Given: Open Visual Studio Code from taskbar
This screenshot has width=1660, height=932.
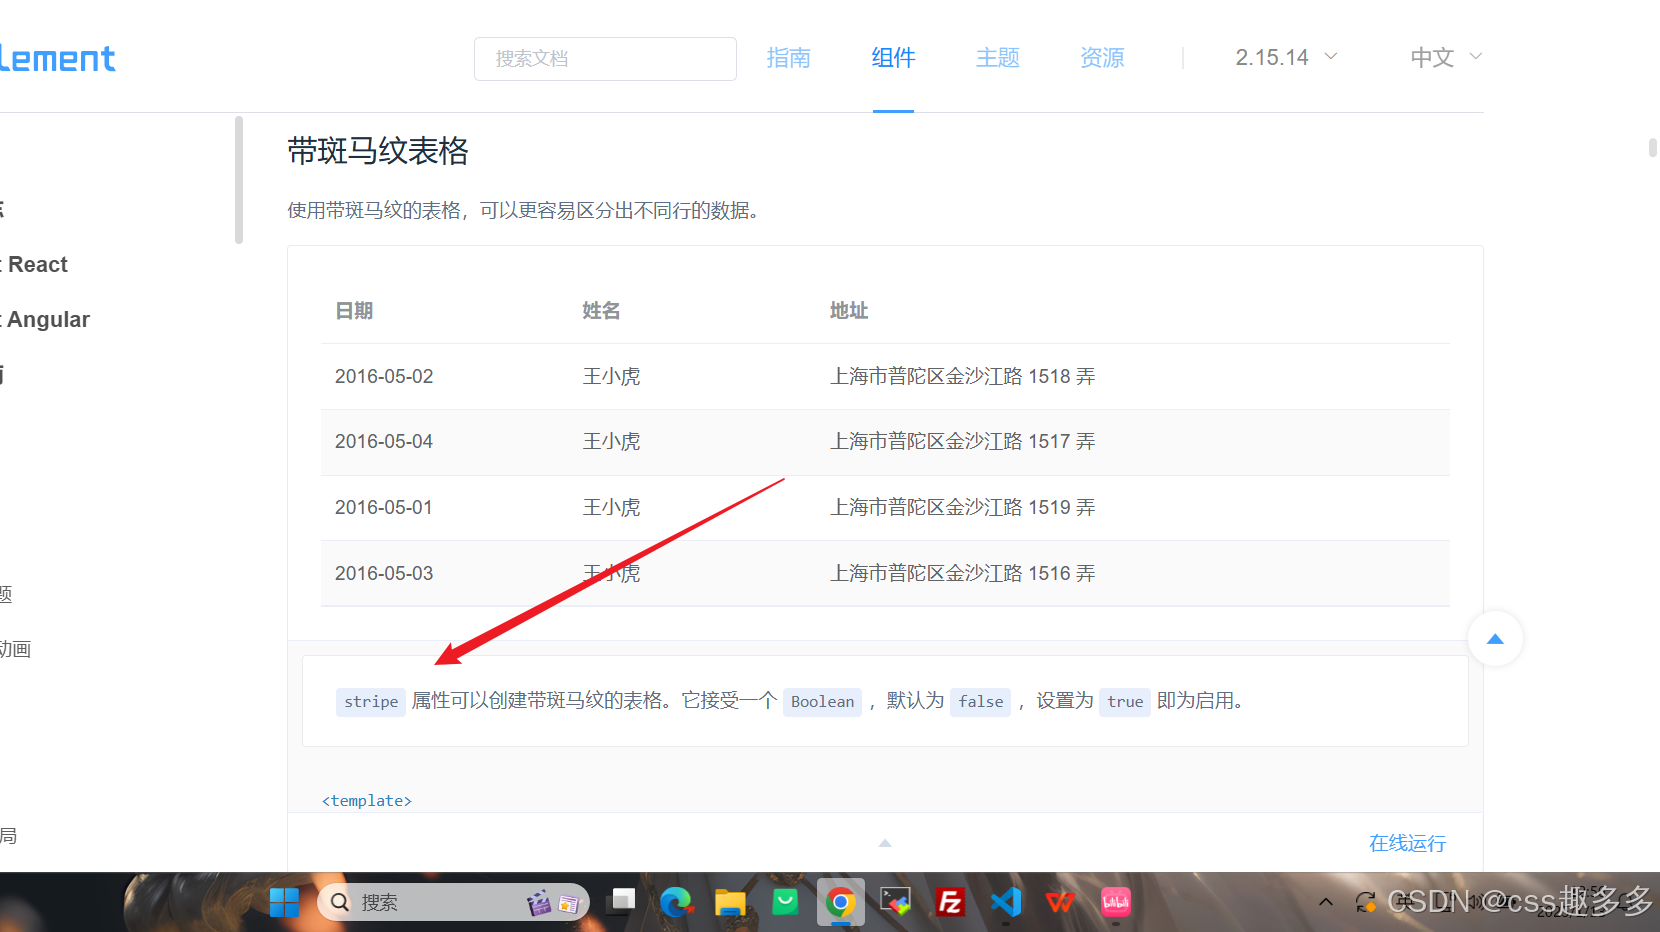Looking at the screenshot, I should [x=1005, y=903].
